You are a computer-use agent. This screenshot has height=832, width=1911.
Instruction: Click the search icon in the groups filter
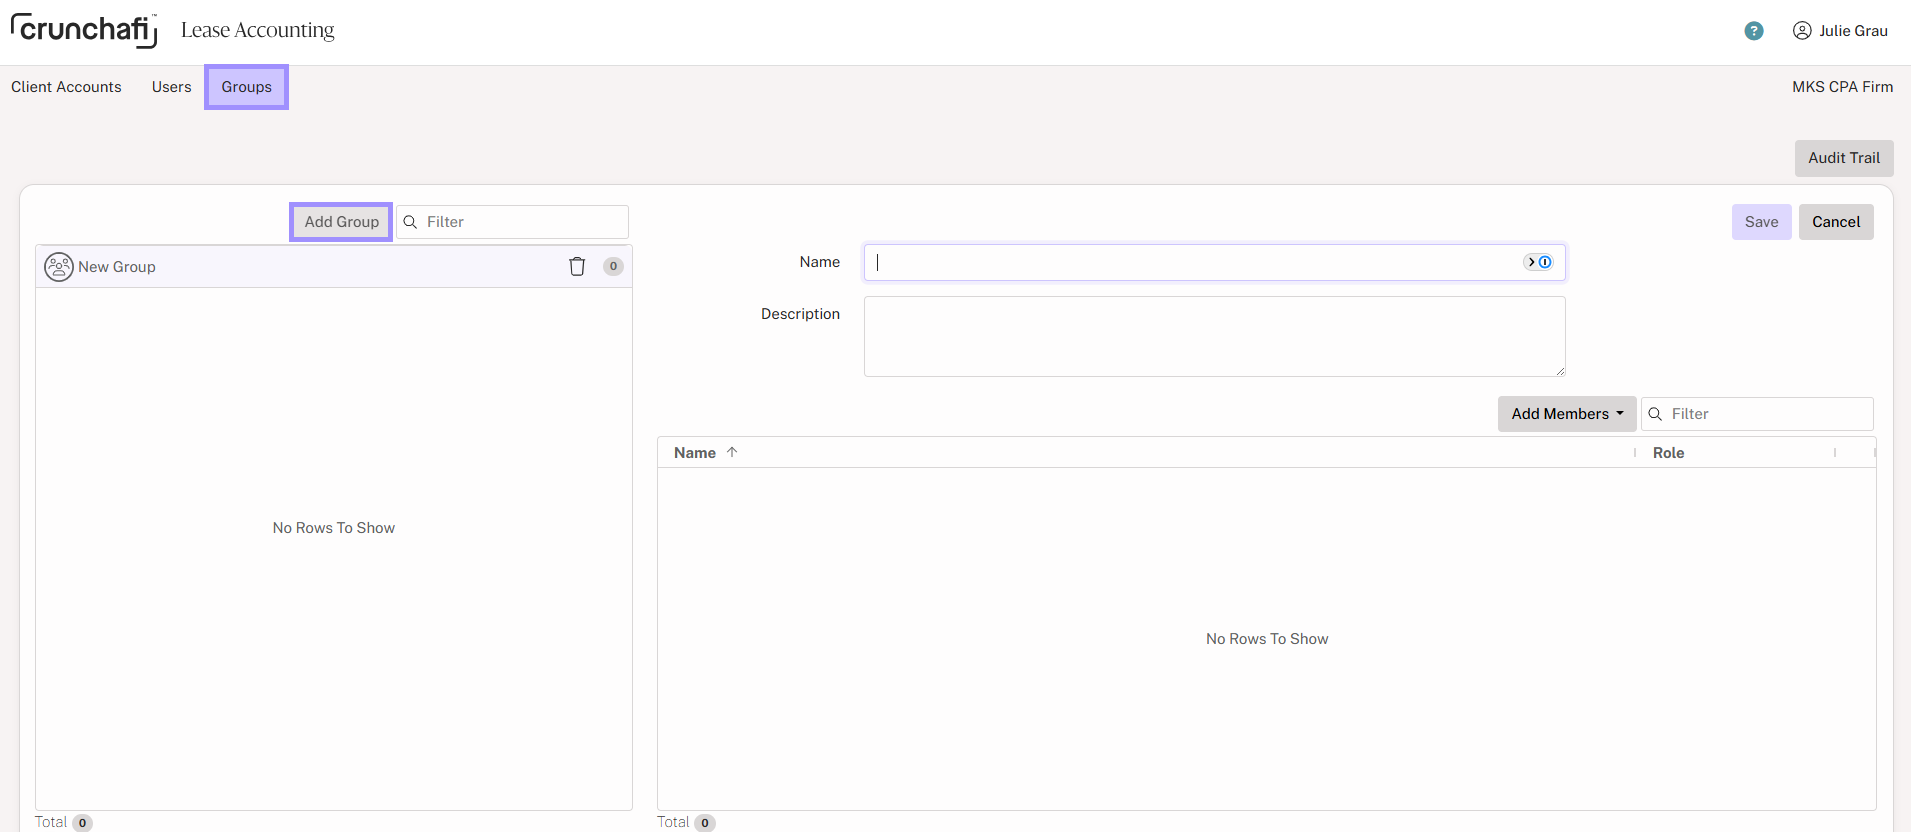click(x=410, y=222)
